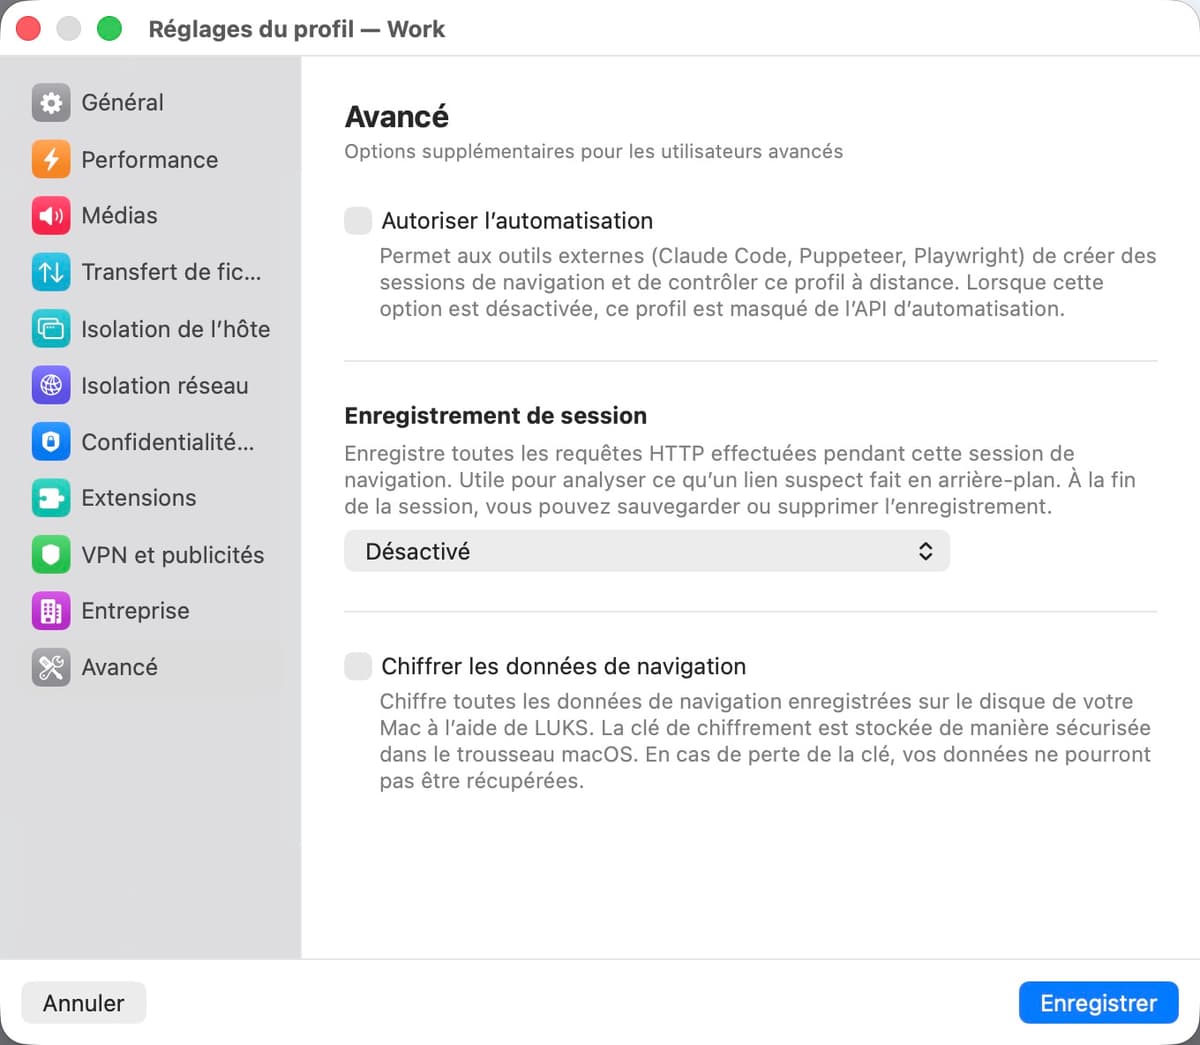Click the Avancé tools icon
The width and height of the screenshot is (1200, 1045).
point(51,667)
